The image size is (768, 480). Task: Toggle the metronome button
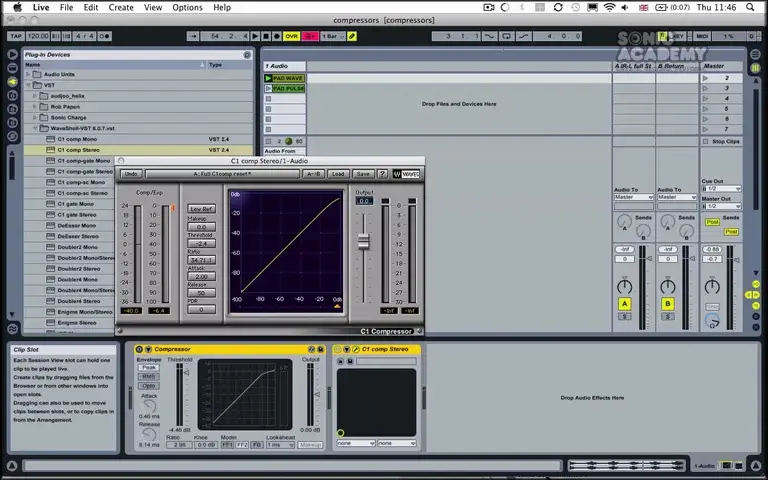[x=104, y=36]
